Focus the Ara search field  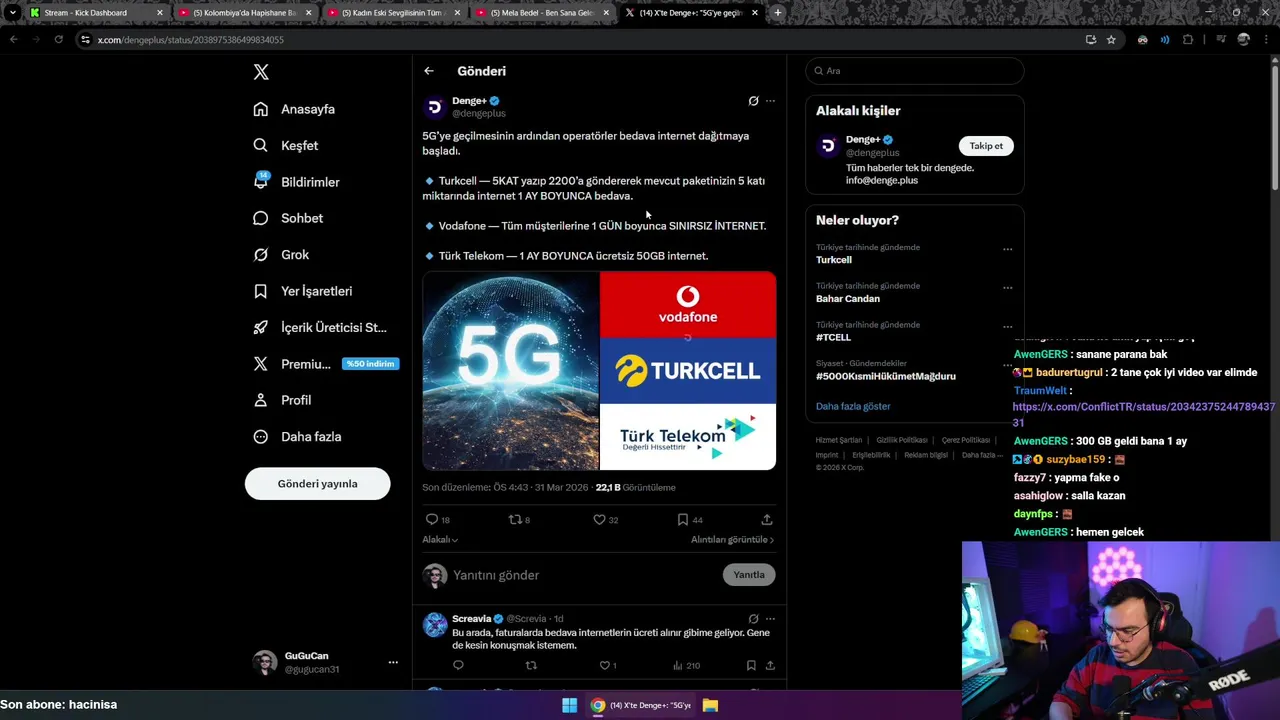[x=914, y=71]
